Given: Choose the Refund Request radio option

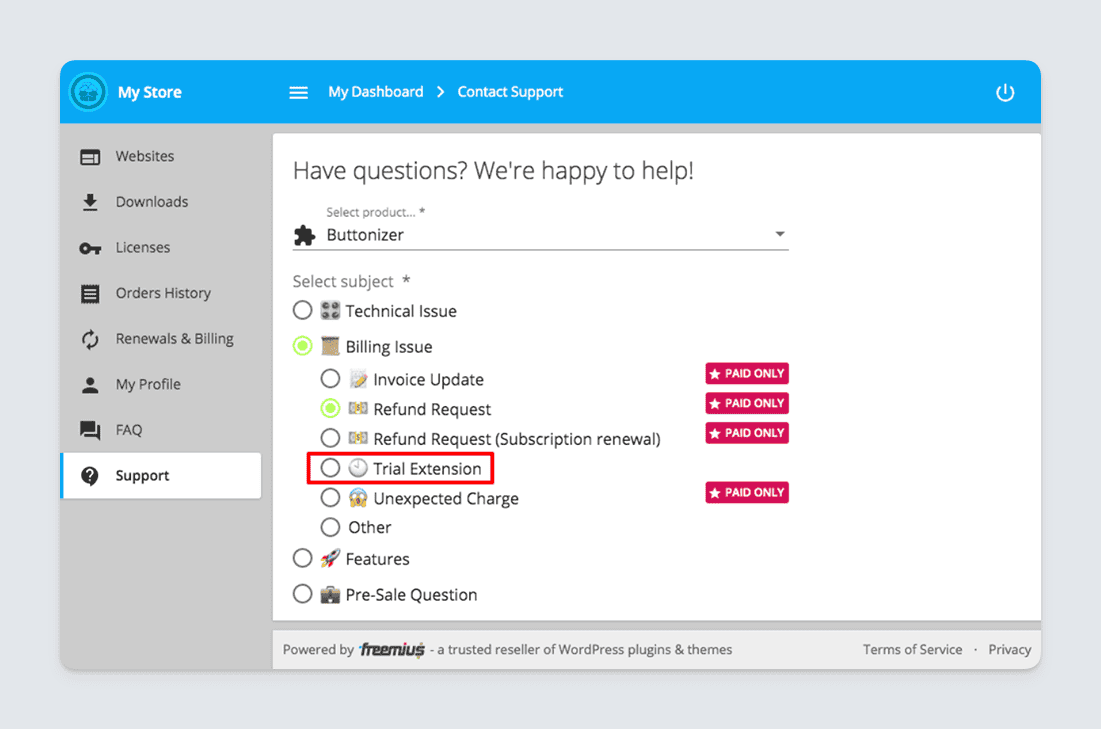Looking at the screenshot, I should (x=330, y=408).
